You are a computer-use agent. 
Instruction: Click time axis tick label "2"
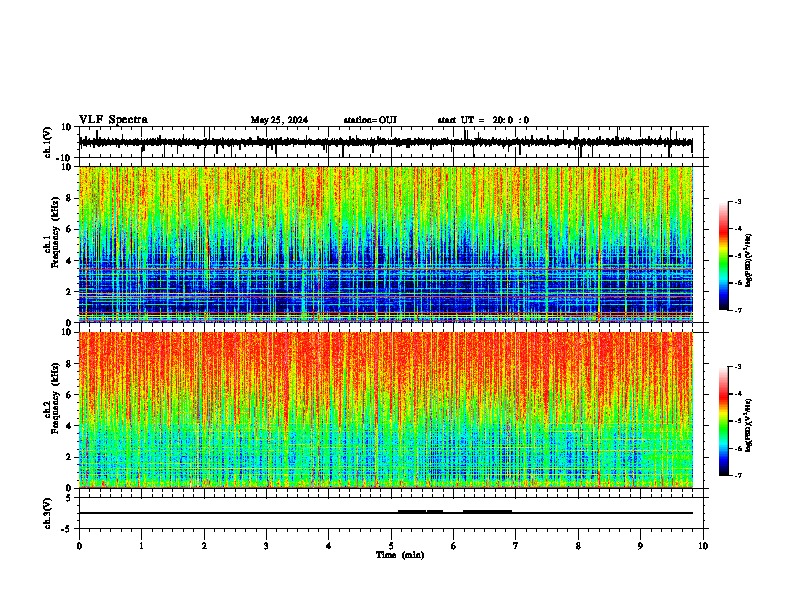point(204,546)
